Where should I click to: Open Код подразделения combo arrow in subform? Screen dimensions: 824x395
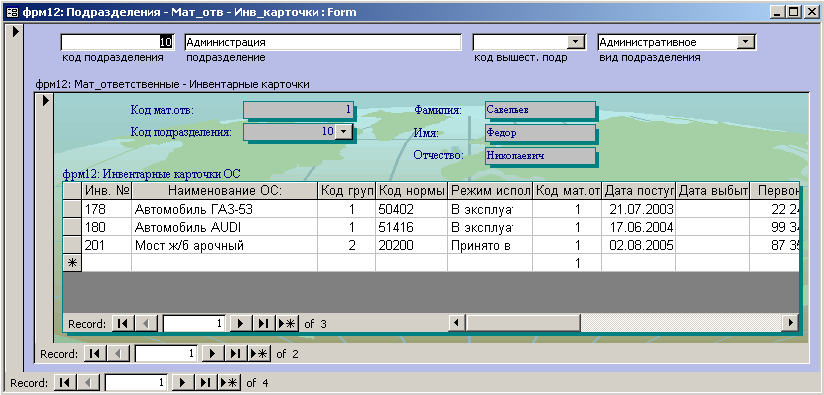[343, 131]
